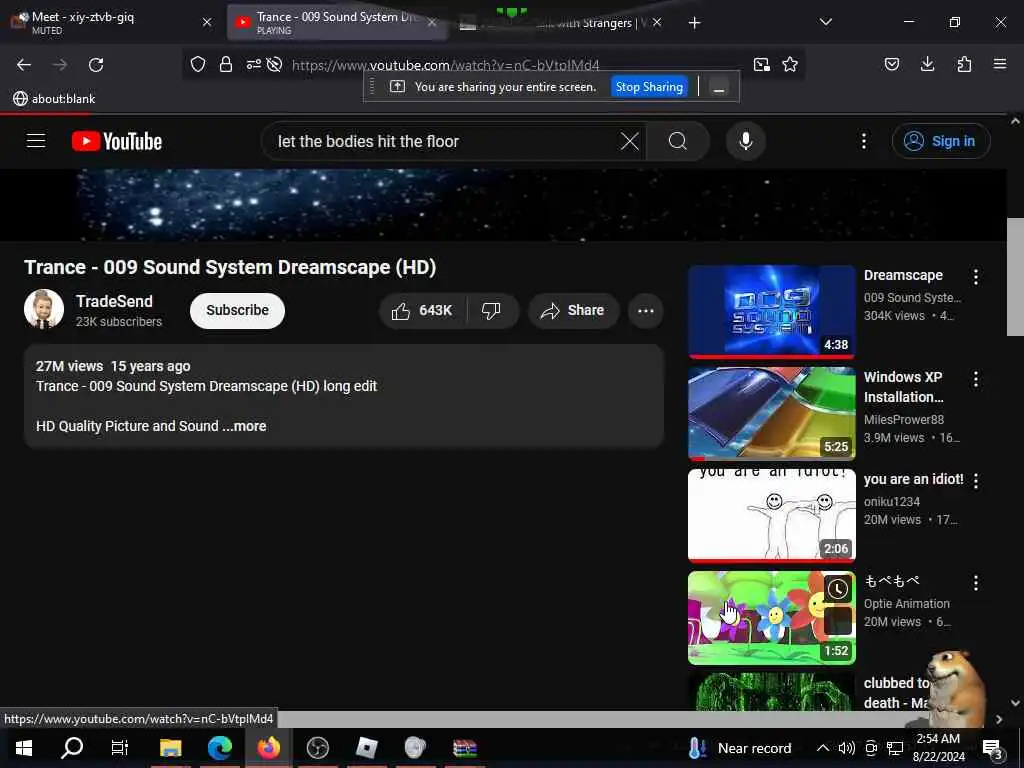Viewport: 1024px width, 768px height.
Task: Launch Microsoft Edge from taskbar
Action: pyautogui.click(x=219, y=748)
